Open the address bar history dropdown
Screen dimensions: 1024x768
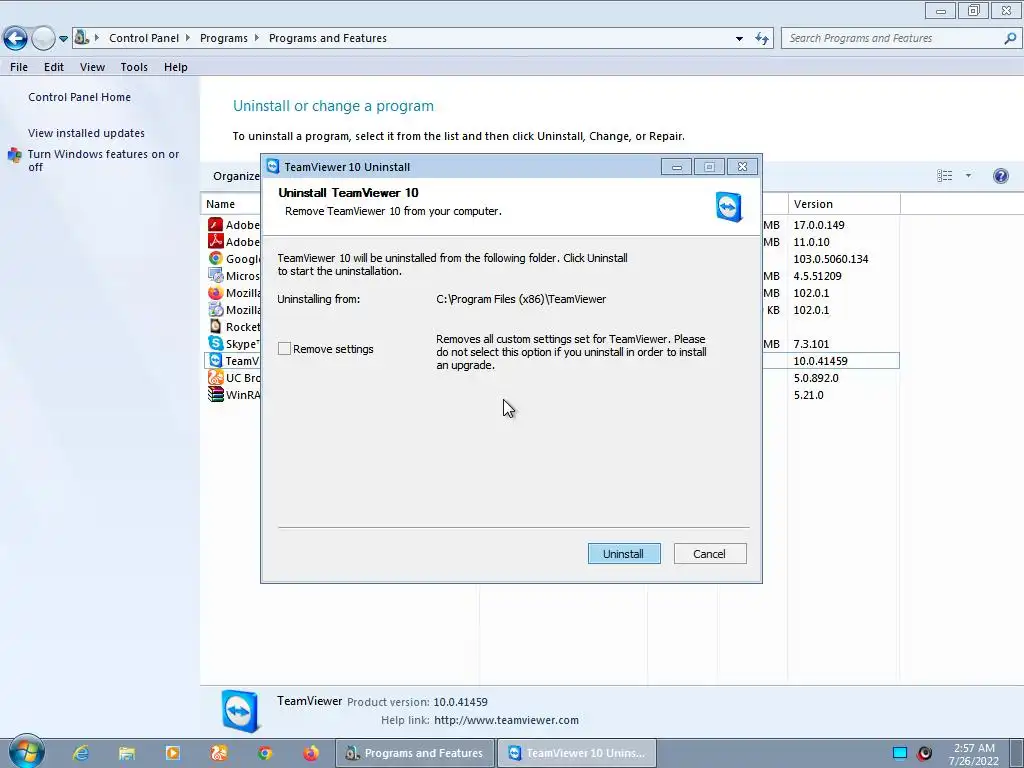coord(739,39)
